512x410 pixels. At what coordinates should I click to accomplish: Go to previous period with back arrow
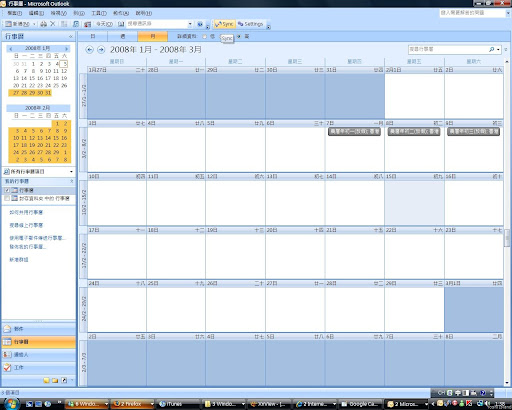click(89, 50)
